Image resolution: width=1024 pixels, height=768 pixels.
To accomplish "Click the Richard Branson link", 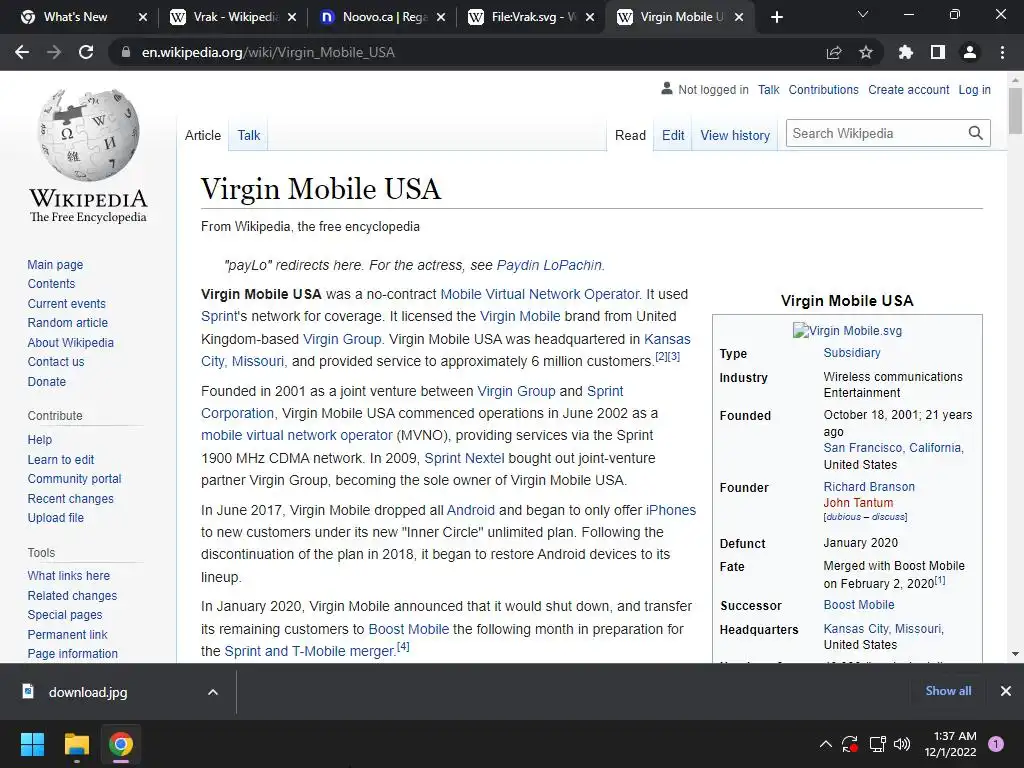I will [869, 487].
